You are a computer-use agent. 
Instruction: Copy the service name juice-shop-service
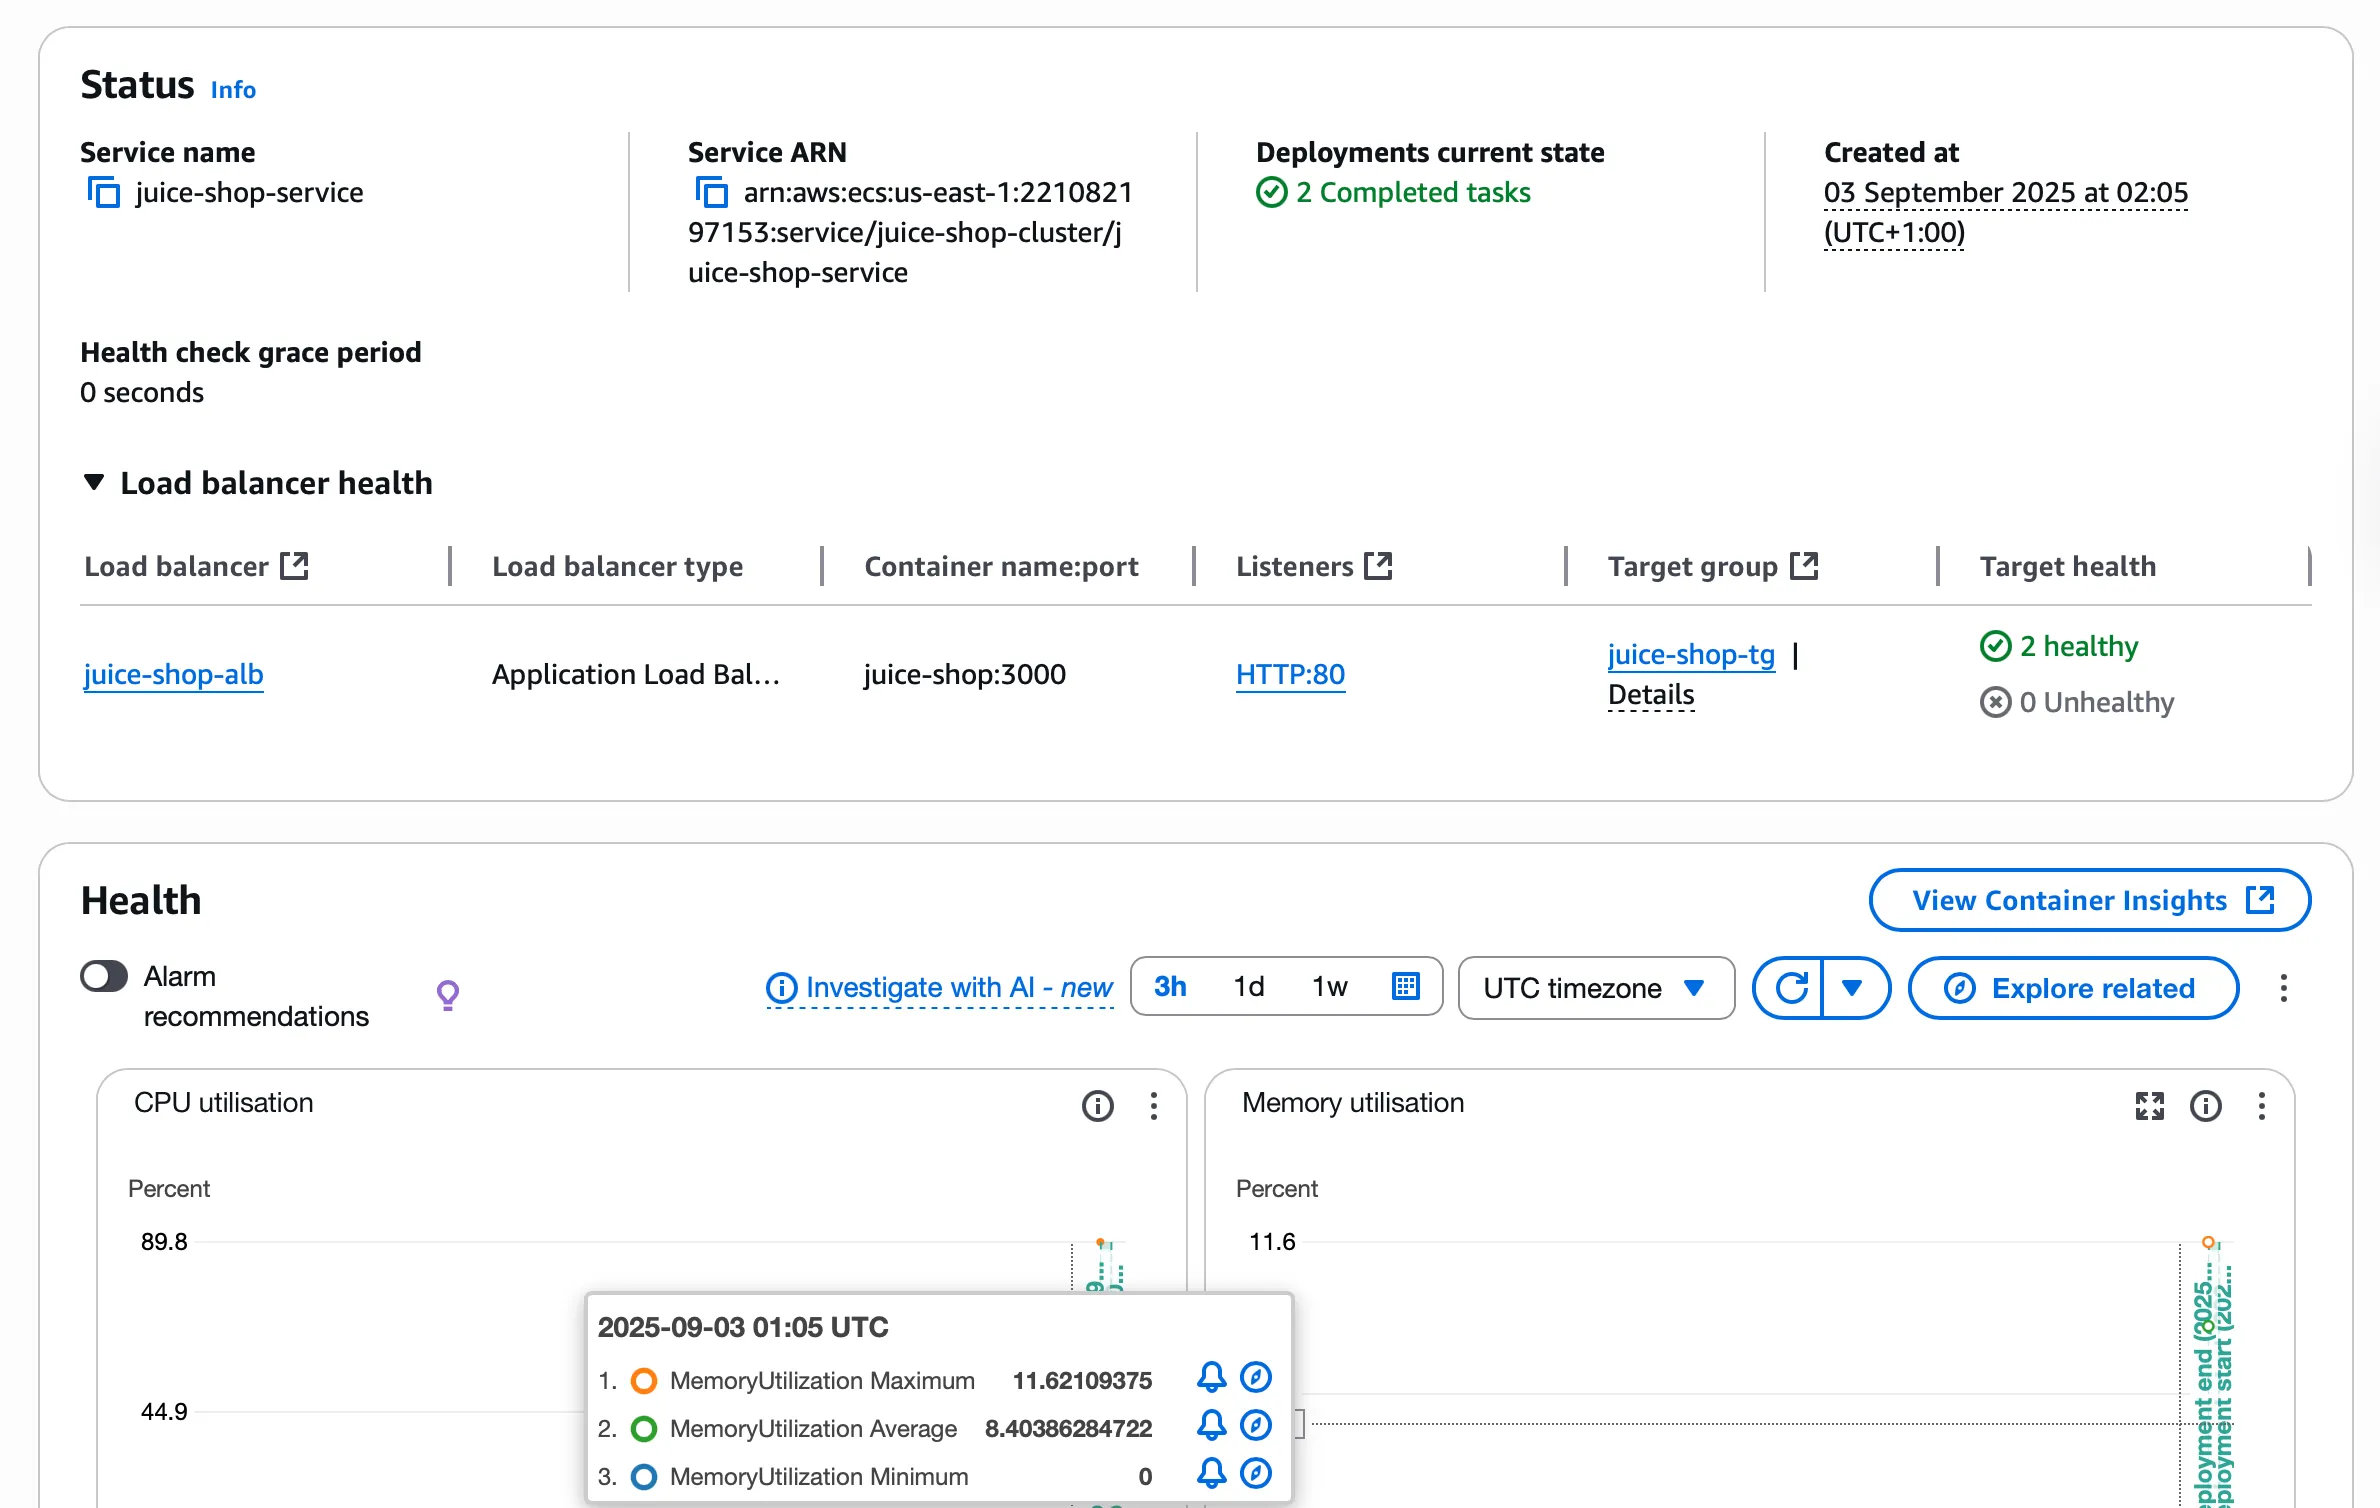(x=104, y=192)
